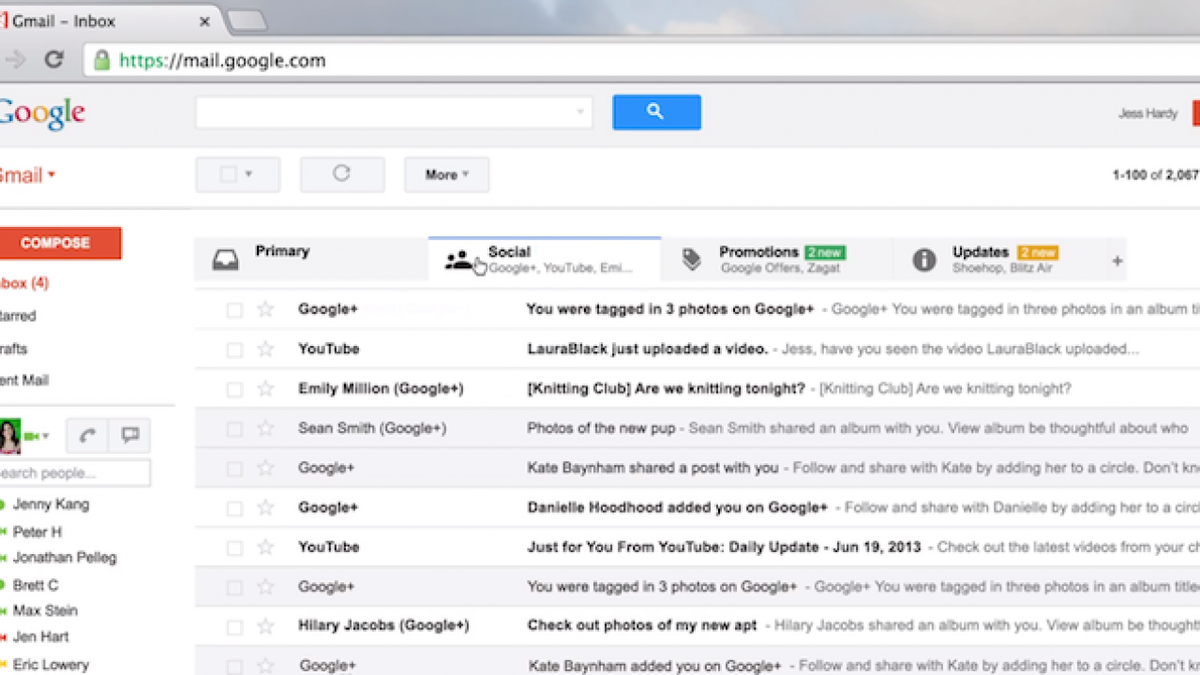Open a new chat with the chat bubble icon
Image resolution: width=1200 pixels, height=675 pixels.
tap(129, 434)
